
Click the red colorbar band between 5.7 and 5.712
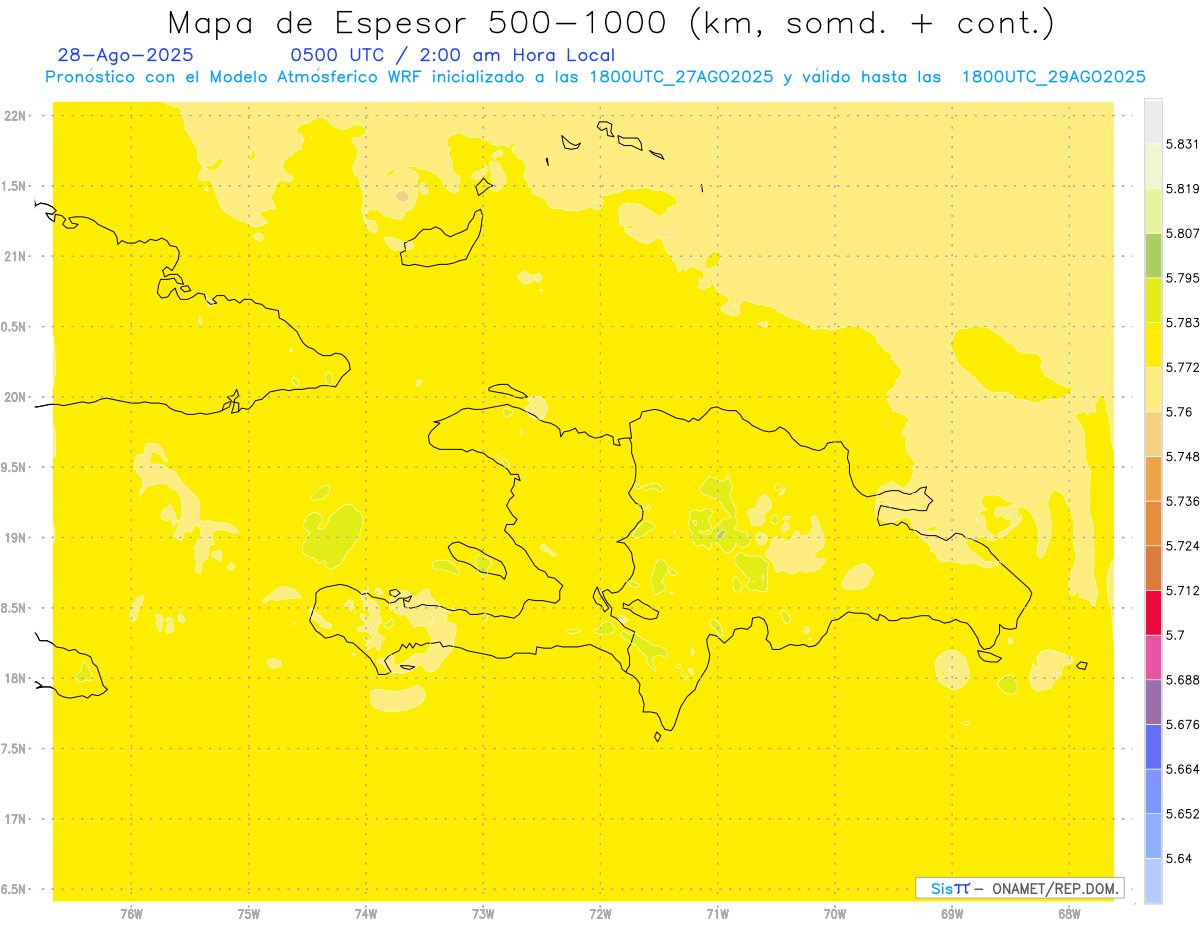pyautogui.click(x=1153, y=613)
